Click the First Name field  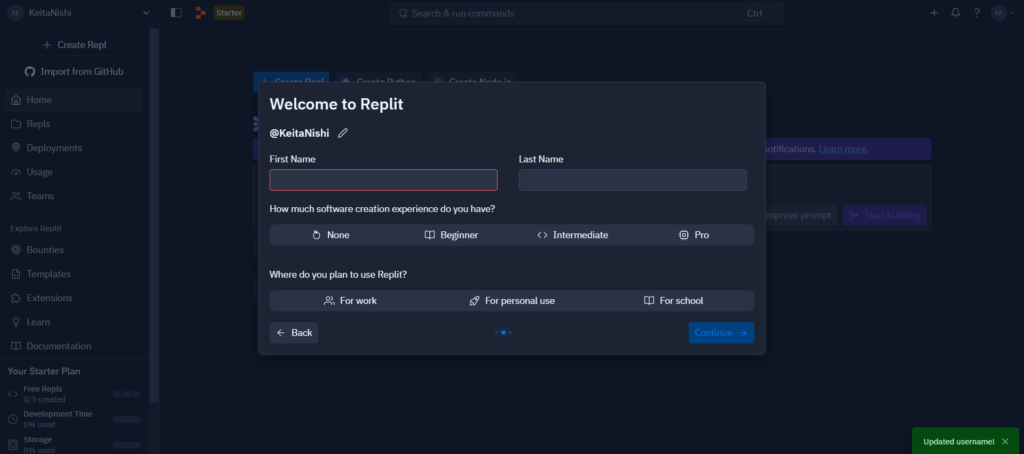383,180
